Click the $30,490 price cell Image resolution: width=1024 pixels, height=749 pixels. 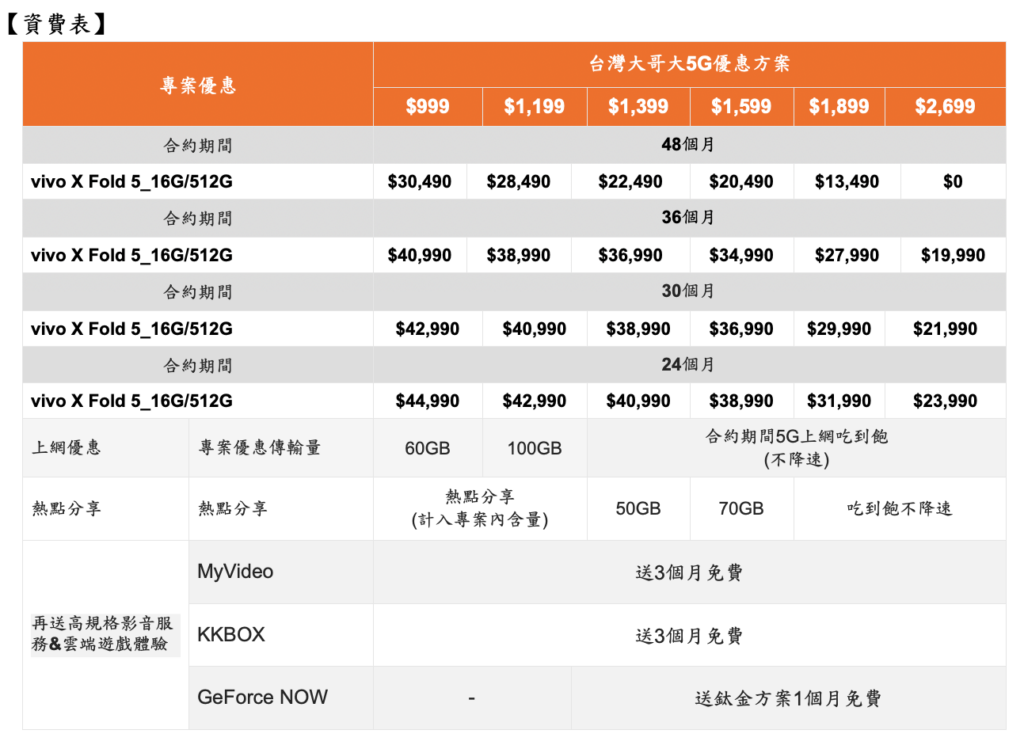click(x=419, y=182)
